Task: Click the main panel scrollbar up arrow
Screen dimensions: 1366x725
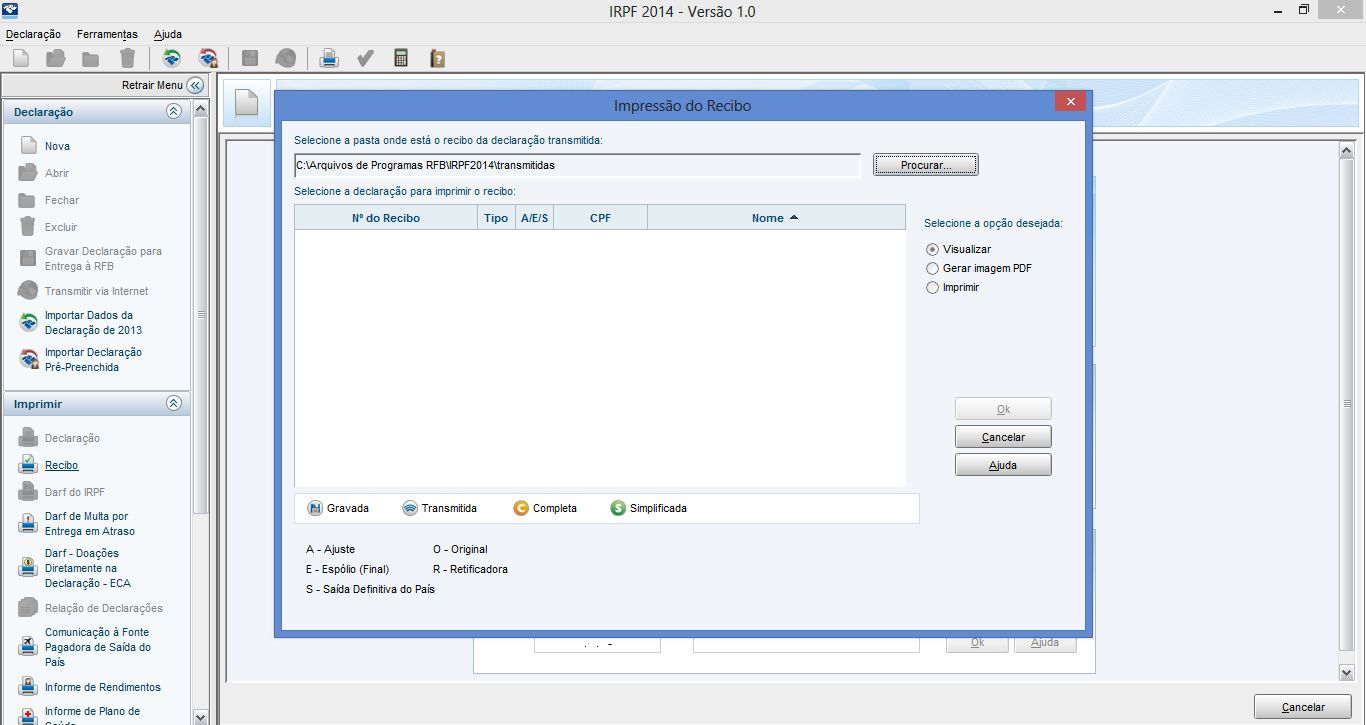Action: [1346, 150]
